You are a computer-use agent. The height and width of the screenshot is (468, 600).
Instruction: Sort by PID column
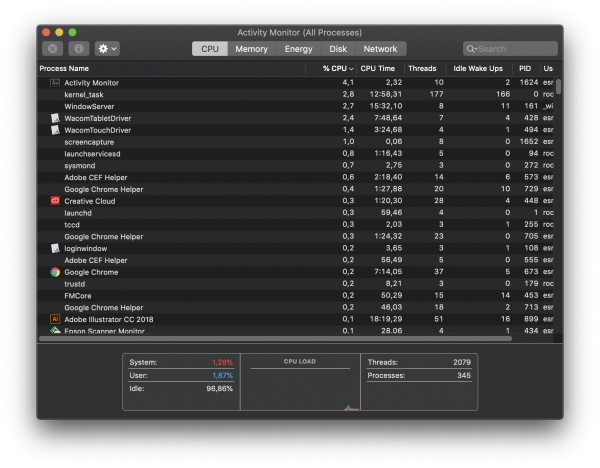click(526, 68)
